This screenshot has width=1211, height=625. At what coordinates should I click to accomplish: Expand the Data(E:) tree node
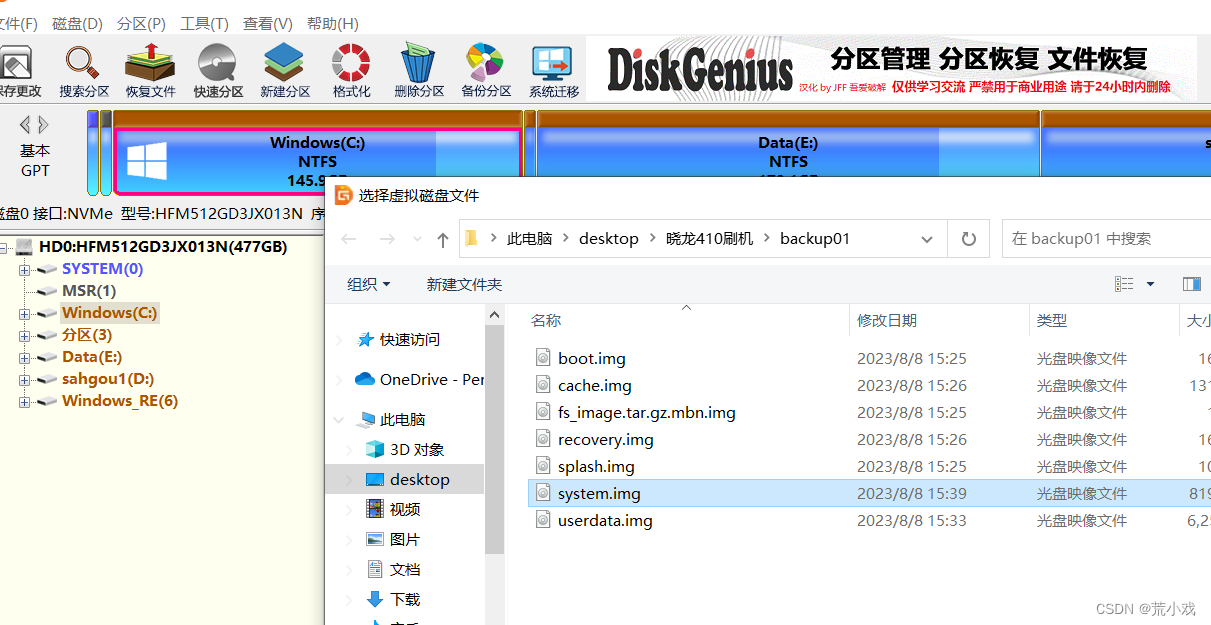point(25,357)
